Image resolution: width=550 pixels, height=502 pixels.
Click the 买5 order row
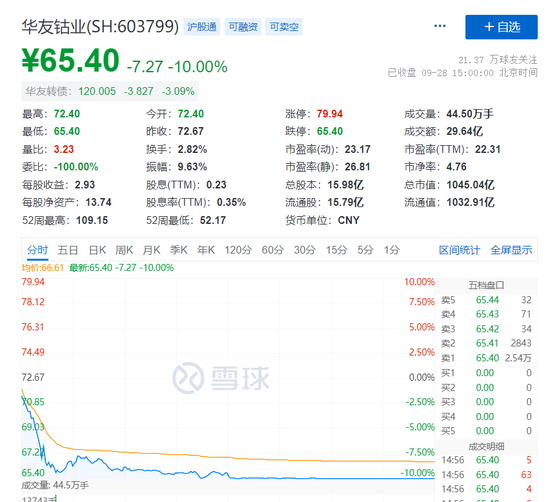486,431
